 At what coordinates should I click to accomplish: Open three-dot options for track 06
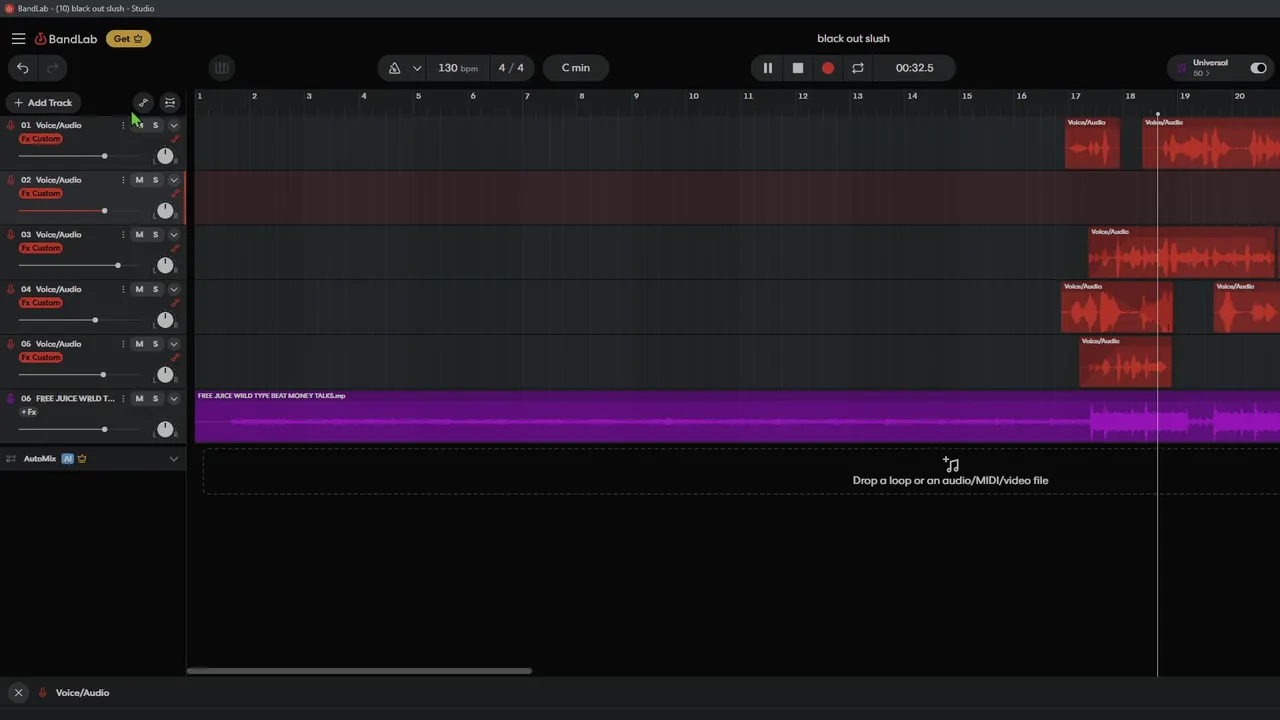pyautogui.click(x=123, y=398)
